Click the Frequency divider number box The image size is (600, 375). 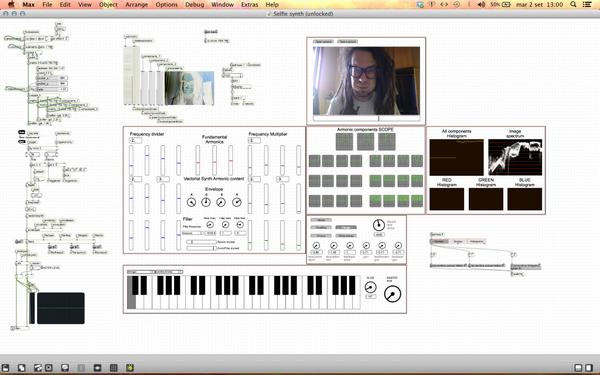(x=135, y=140)
